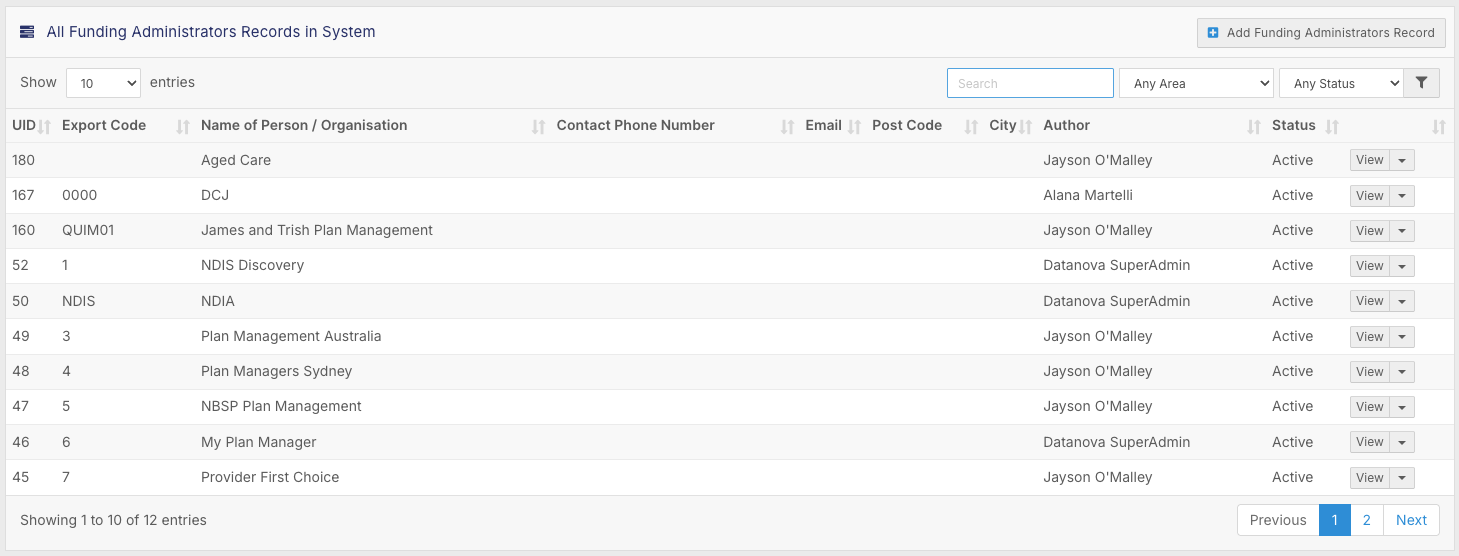Click the Previous page link
The width and height of the screenshot is (1459, 556).
[x=1278, y=520]
